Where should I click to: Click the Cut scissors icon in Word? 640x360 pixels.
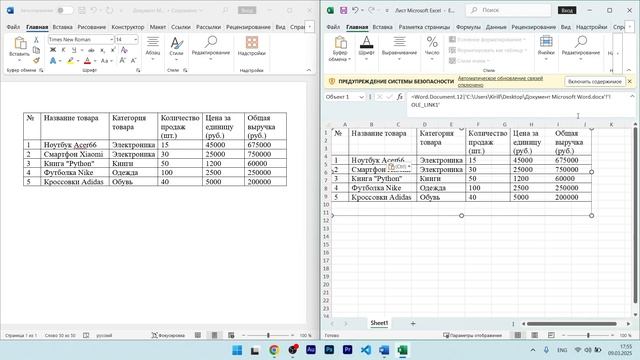[x=36, y=40]
